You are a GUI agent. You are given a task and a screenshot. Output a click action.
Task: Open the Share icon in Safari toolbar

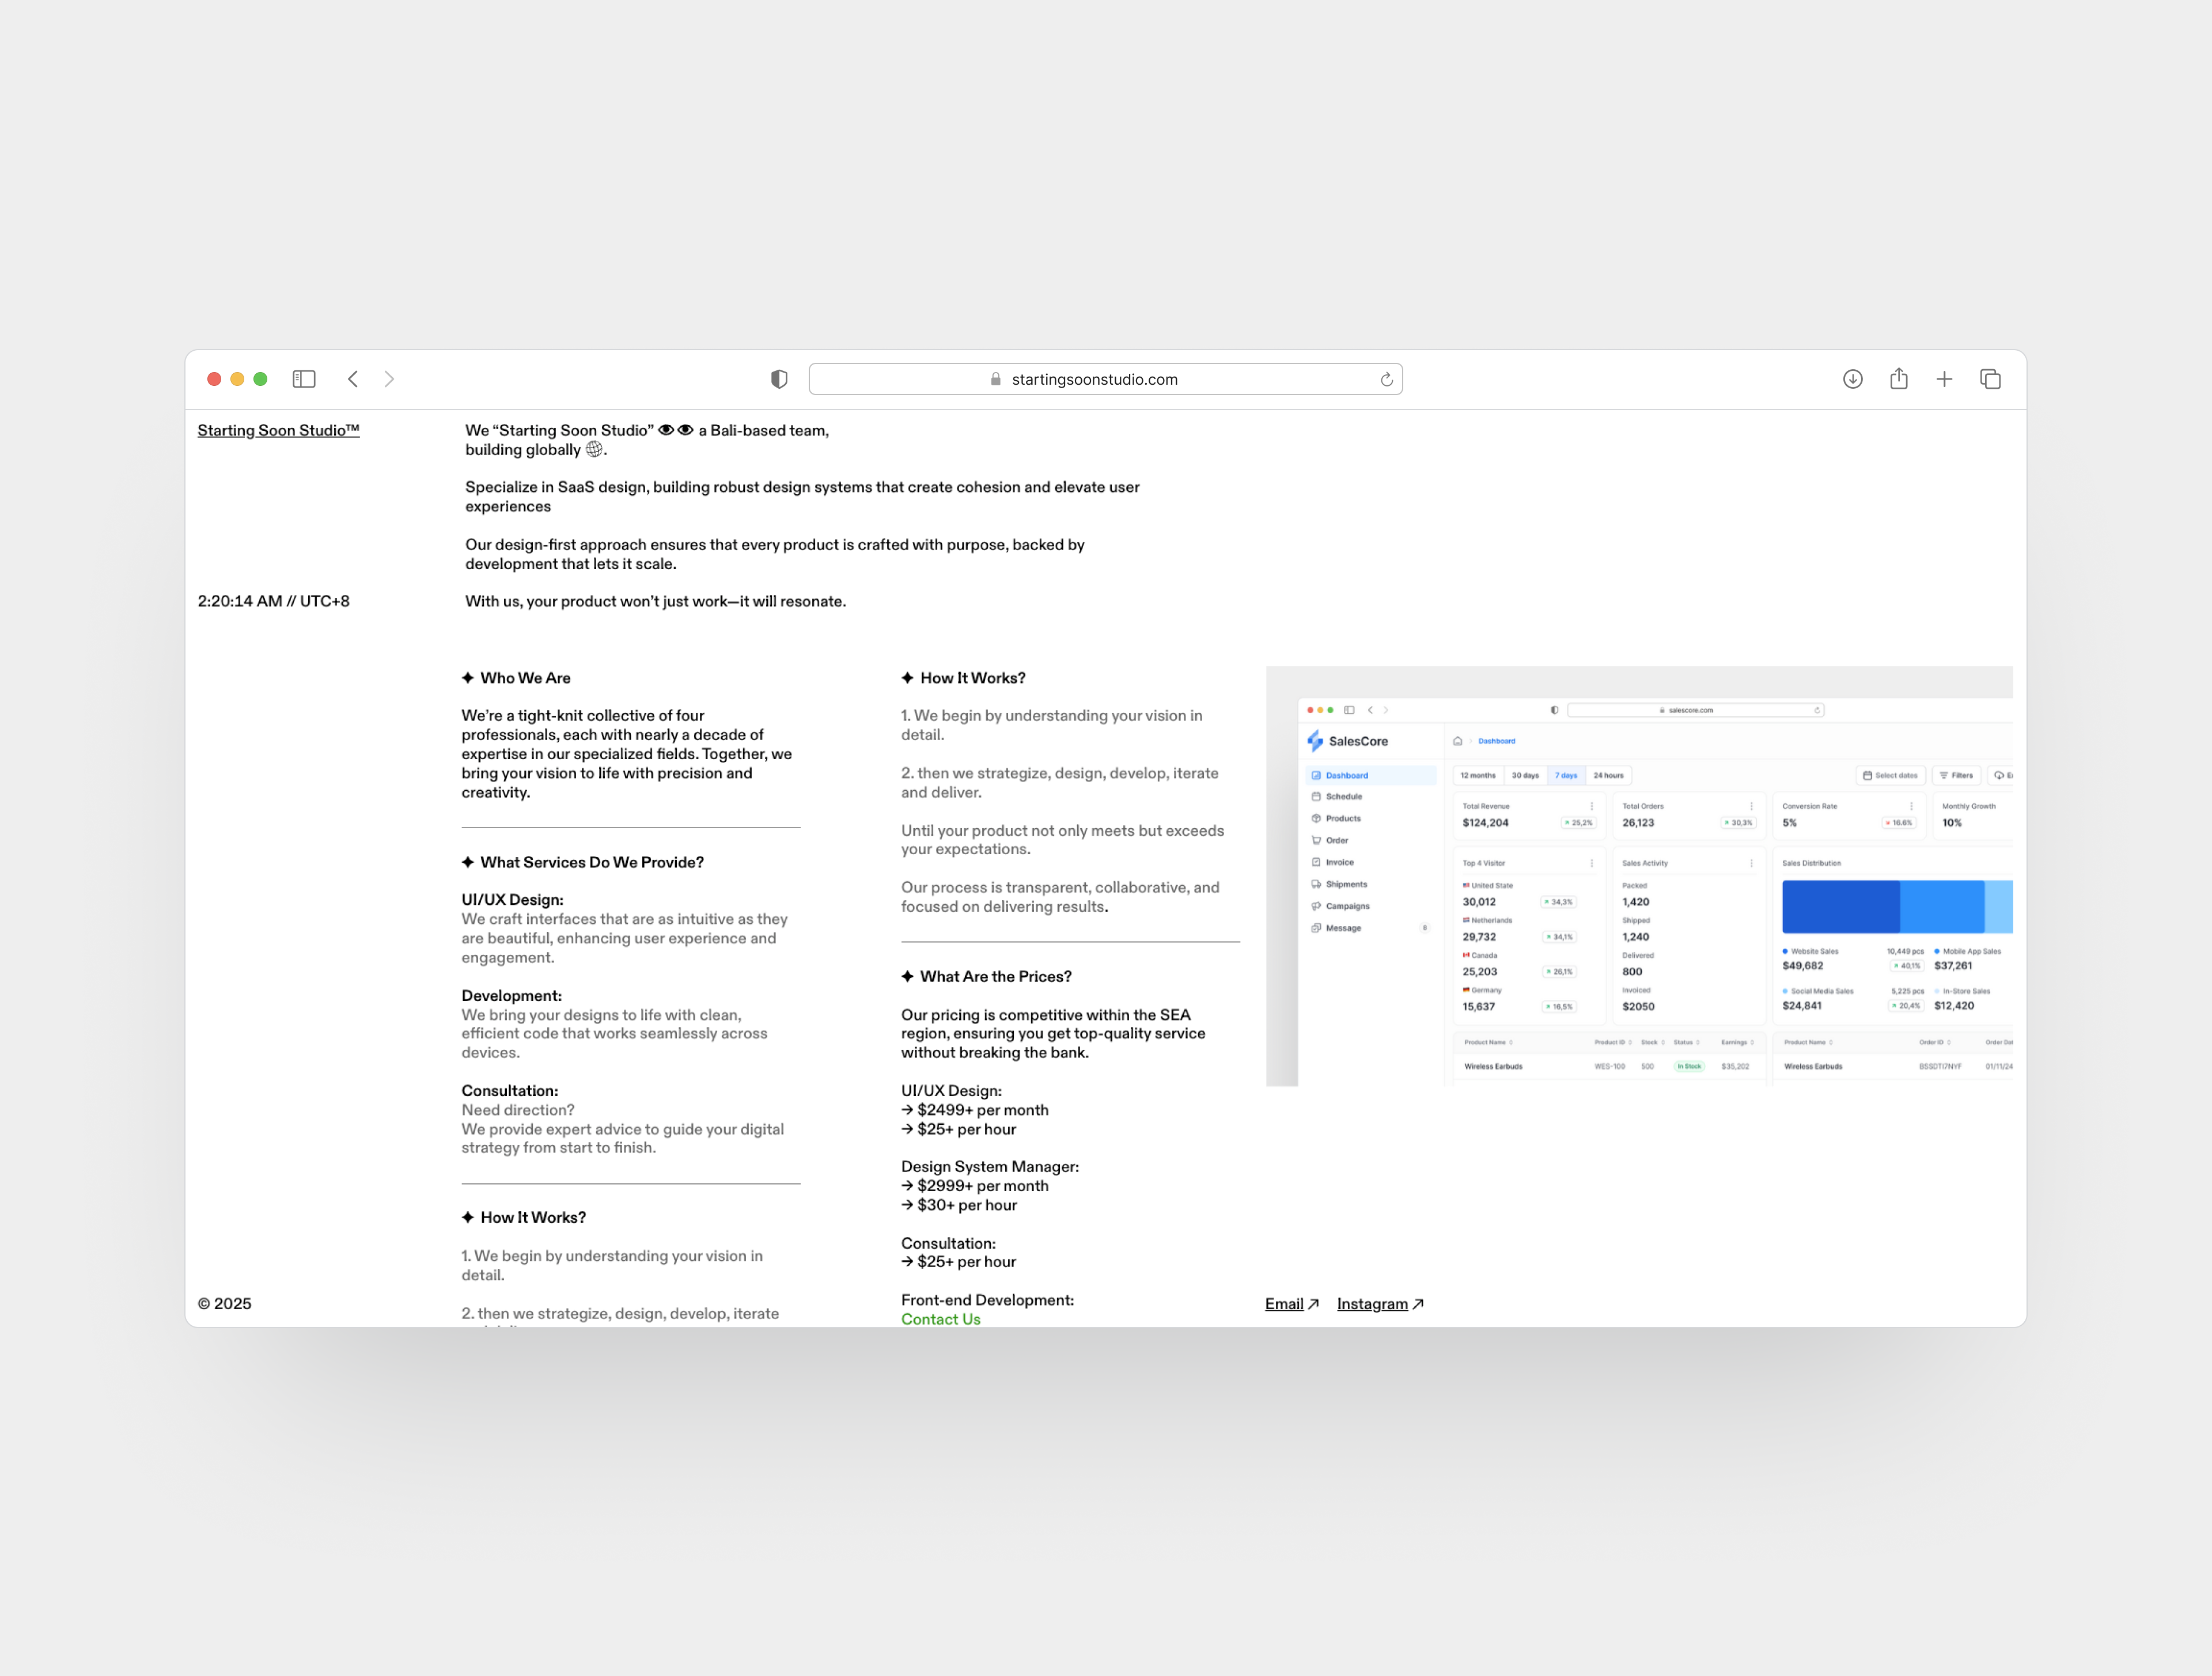point(1898,379)
